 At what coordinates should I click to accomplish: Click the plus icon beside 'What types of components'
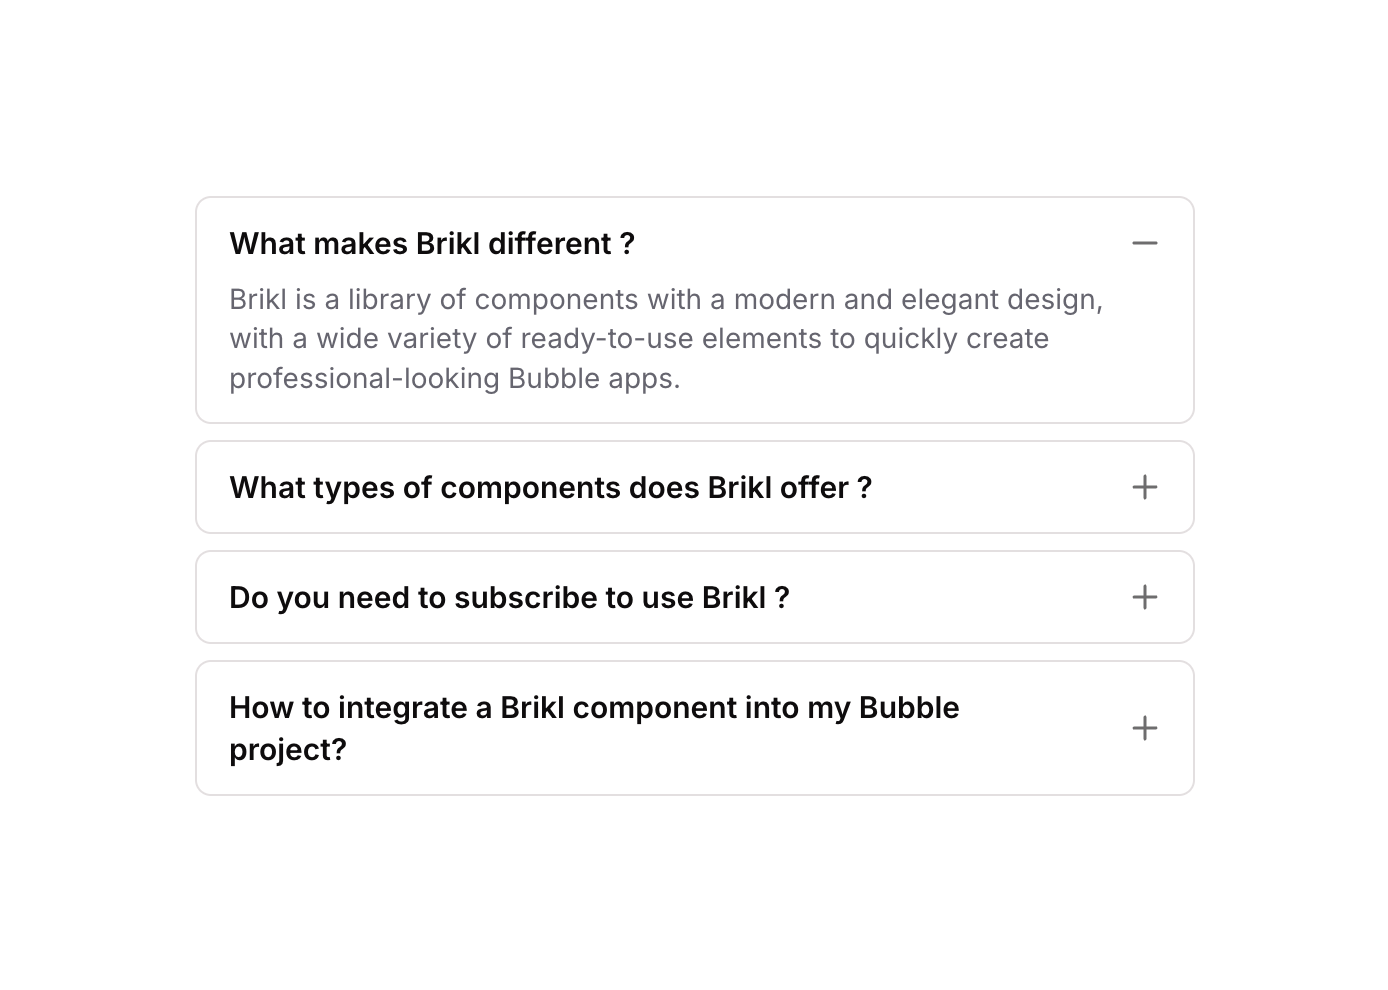click(1144, 487)
